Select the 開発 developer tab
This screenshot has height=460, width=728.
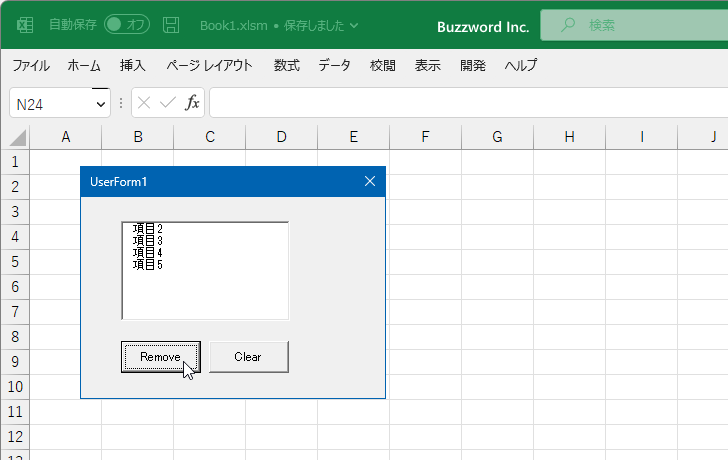[473, 65]
